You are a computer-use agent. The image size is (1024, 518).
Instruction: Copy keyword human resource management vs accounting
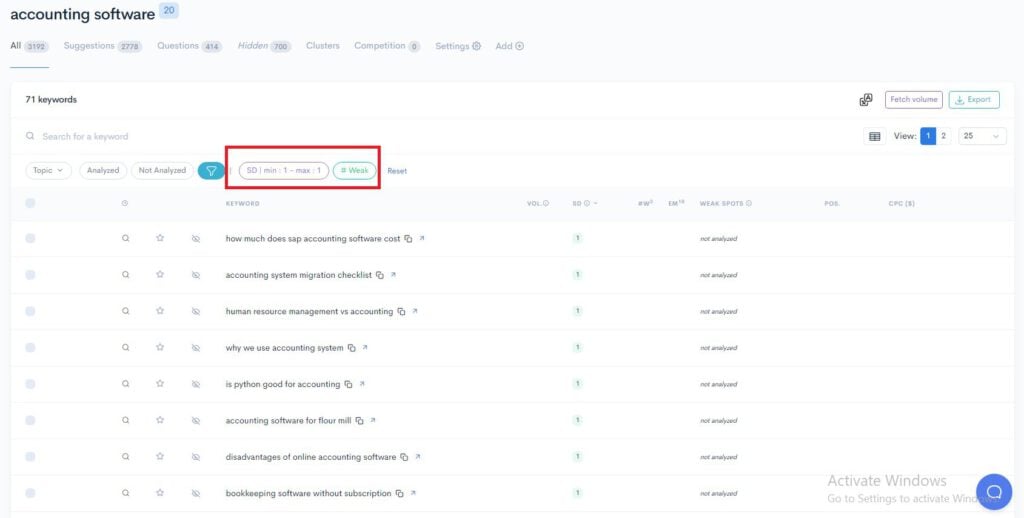401,312
